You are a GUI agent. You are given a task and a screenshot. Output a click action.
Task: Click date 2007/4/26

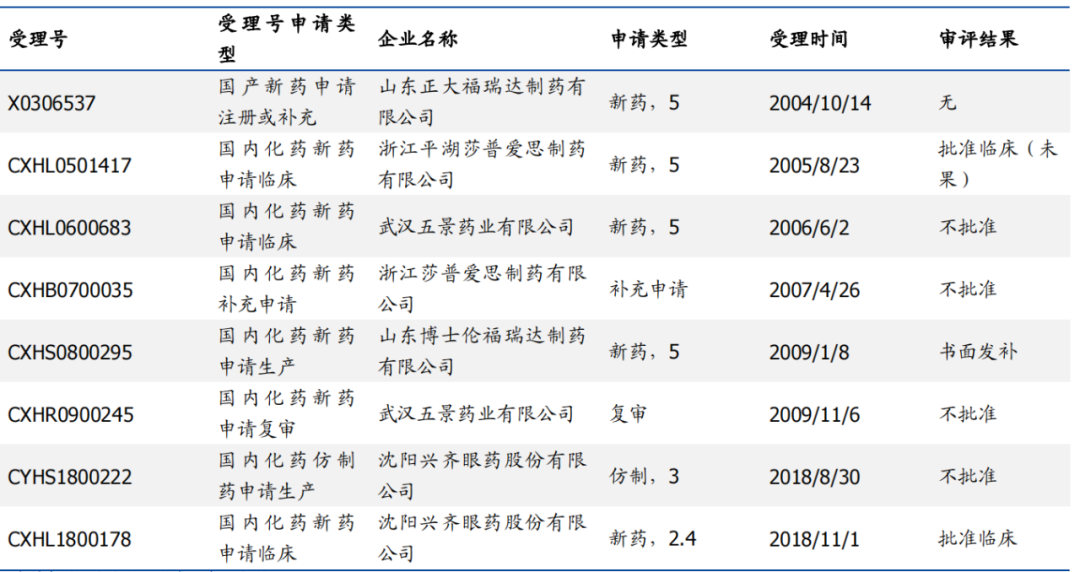click(x=815, y=290)
